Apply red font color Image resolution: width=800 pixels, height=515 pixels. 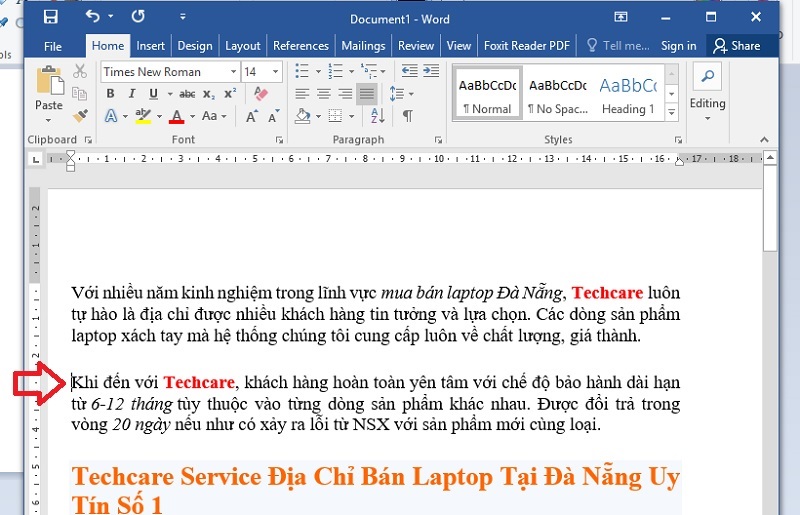177,116
